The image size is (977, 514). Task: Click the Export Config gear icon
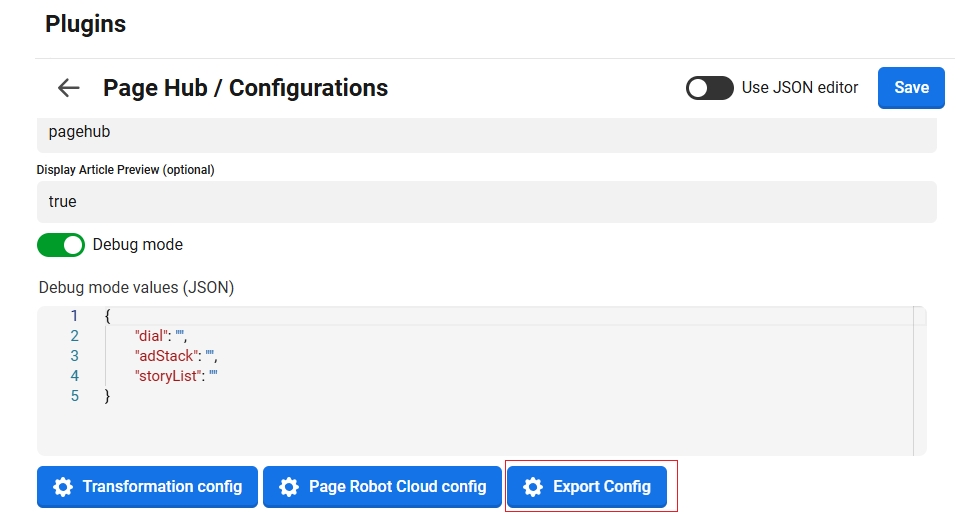533,487
